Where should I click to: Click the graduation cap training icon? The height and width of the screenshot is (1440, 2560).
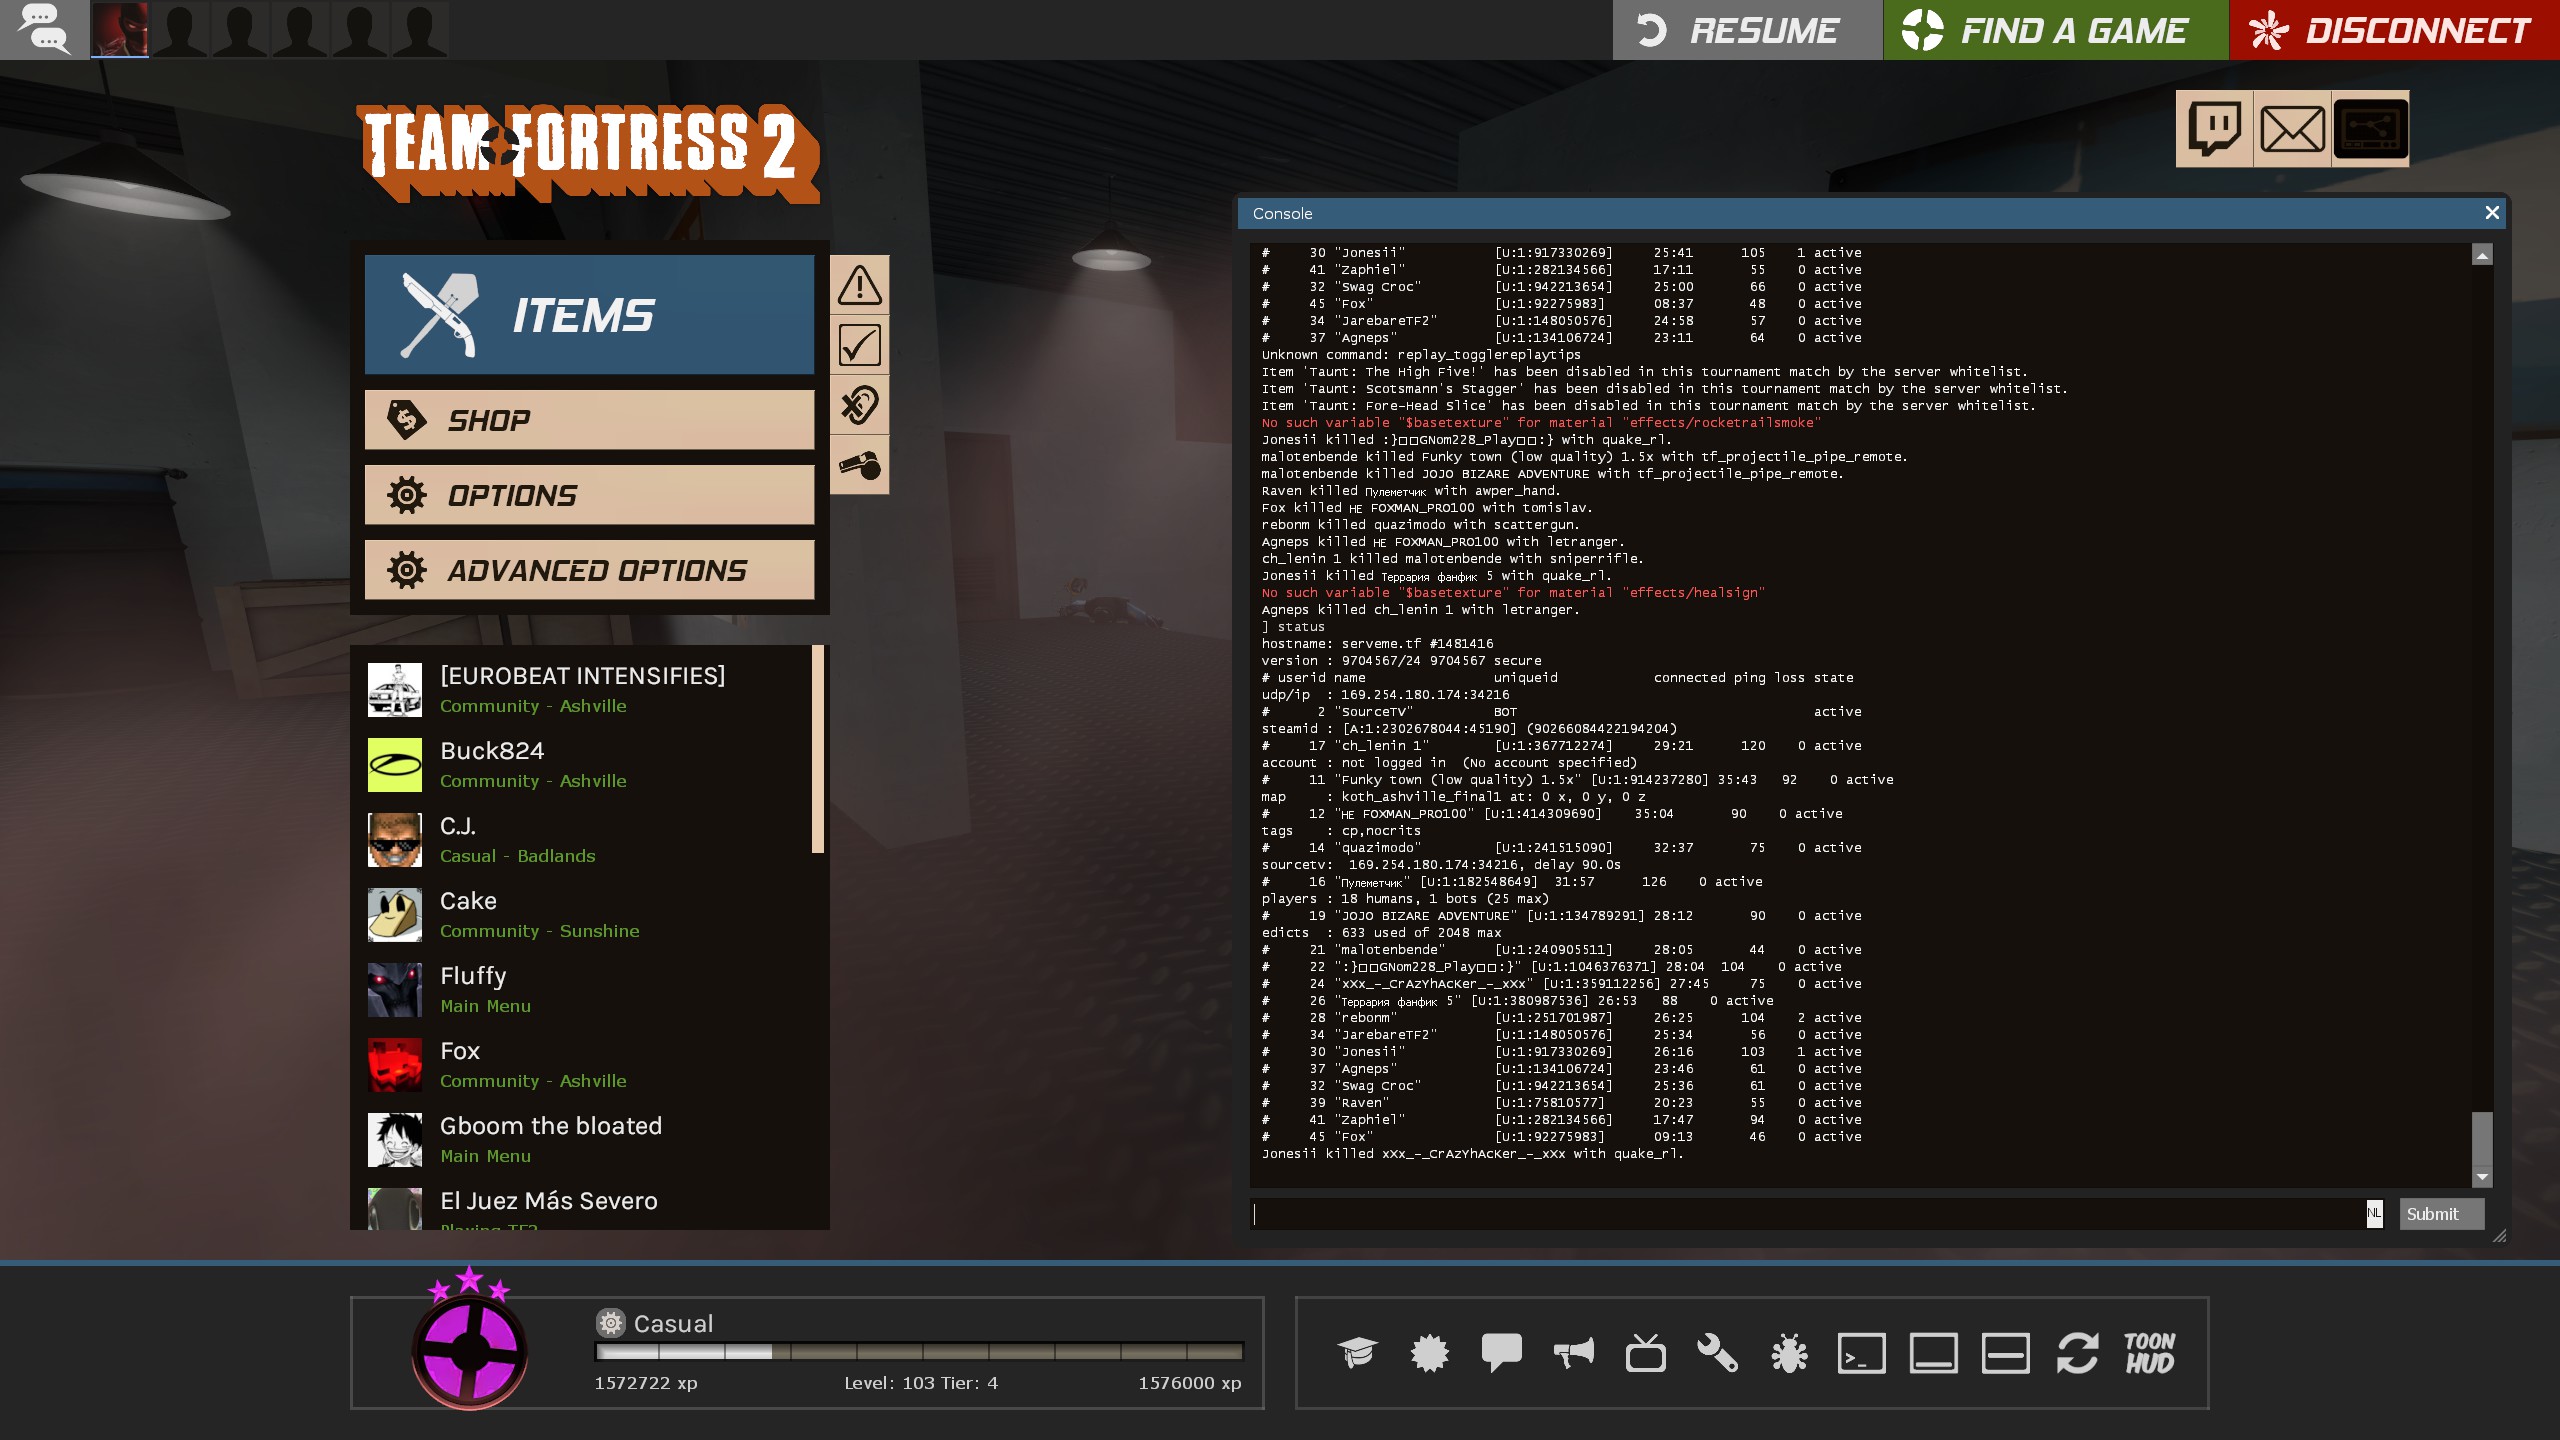point(1357,1353)
